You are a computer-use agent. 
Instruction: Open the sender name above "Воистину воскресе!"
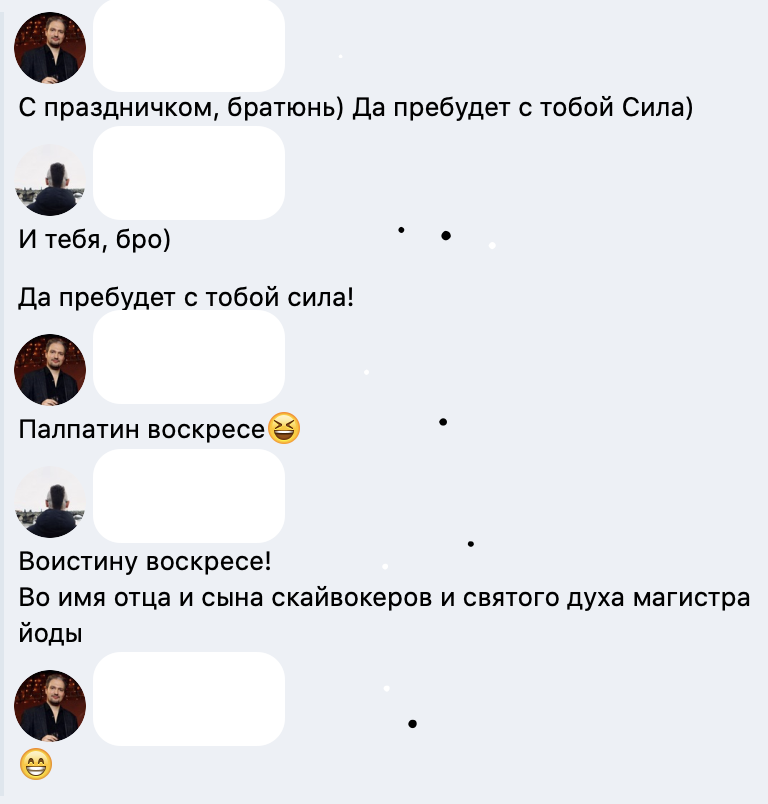click(189, 496)
